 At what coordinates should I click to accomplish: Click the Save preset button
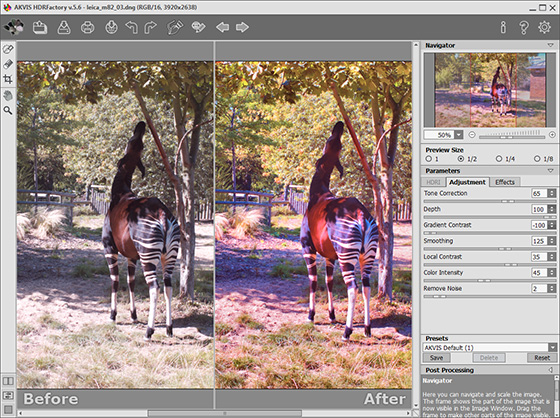436,358
